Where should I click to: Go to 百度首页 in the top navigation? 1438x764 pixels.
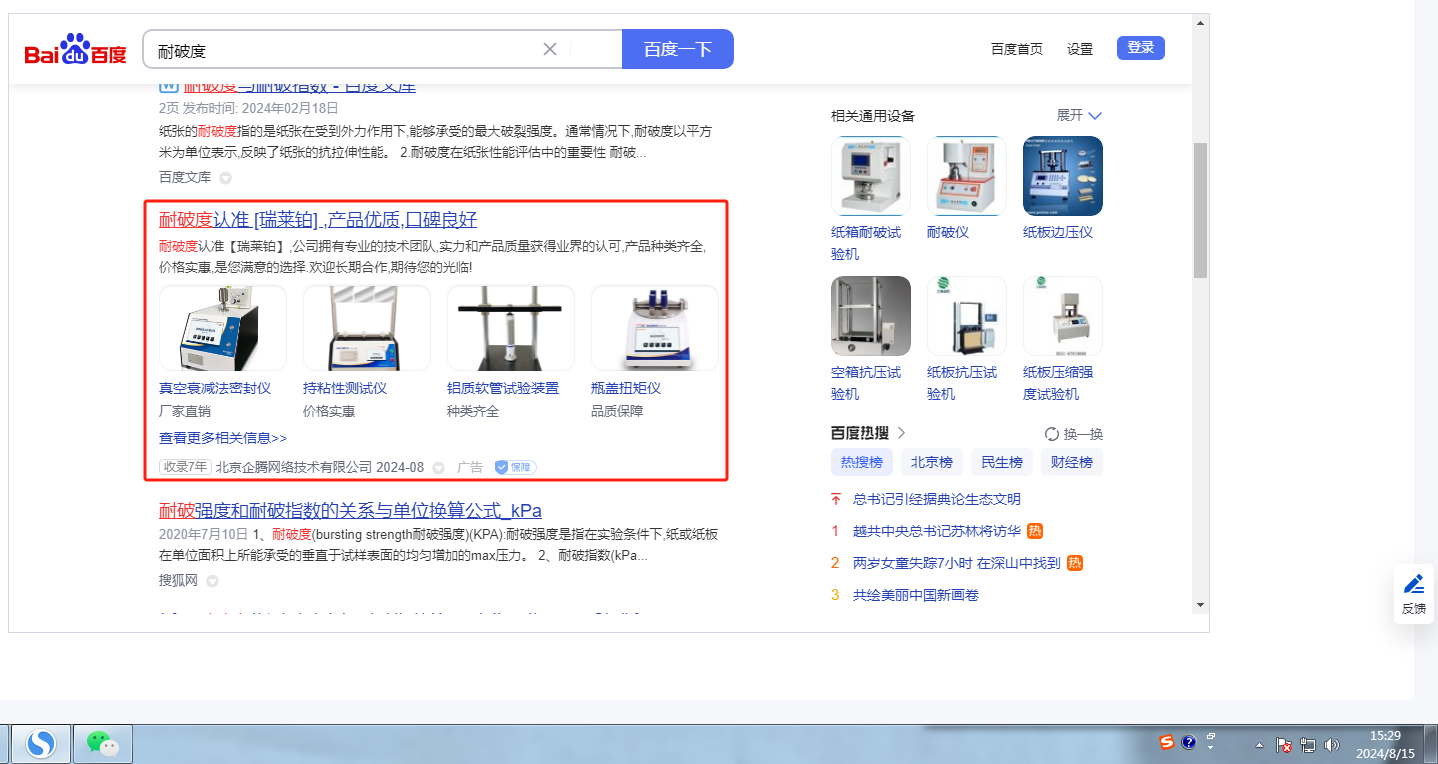point(1017,49)
